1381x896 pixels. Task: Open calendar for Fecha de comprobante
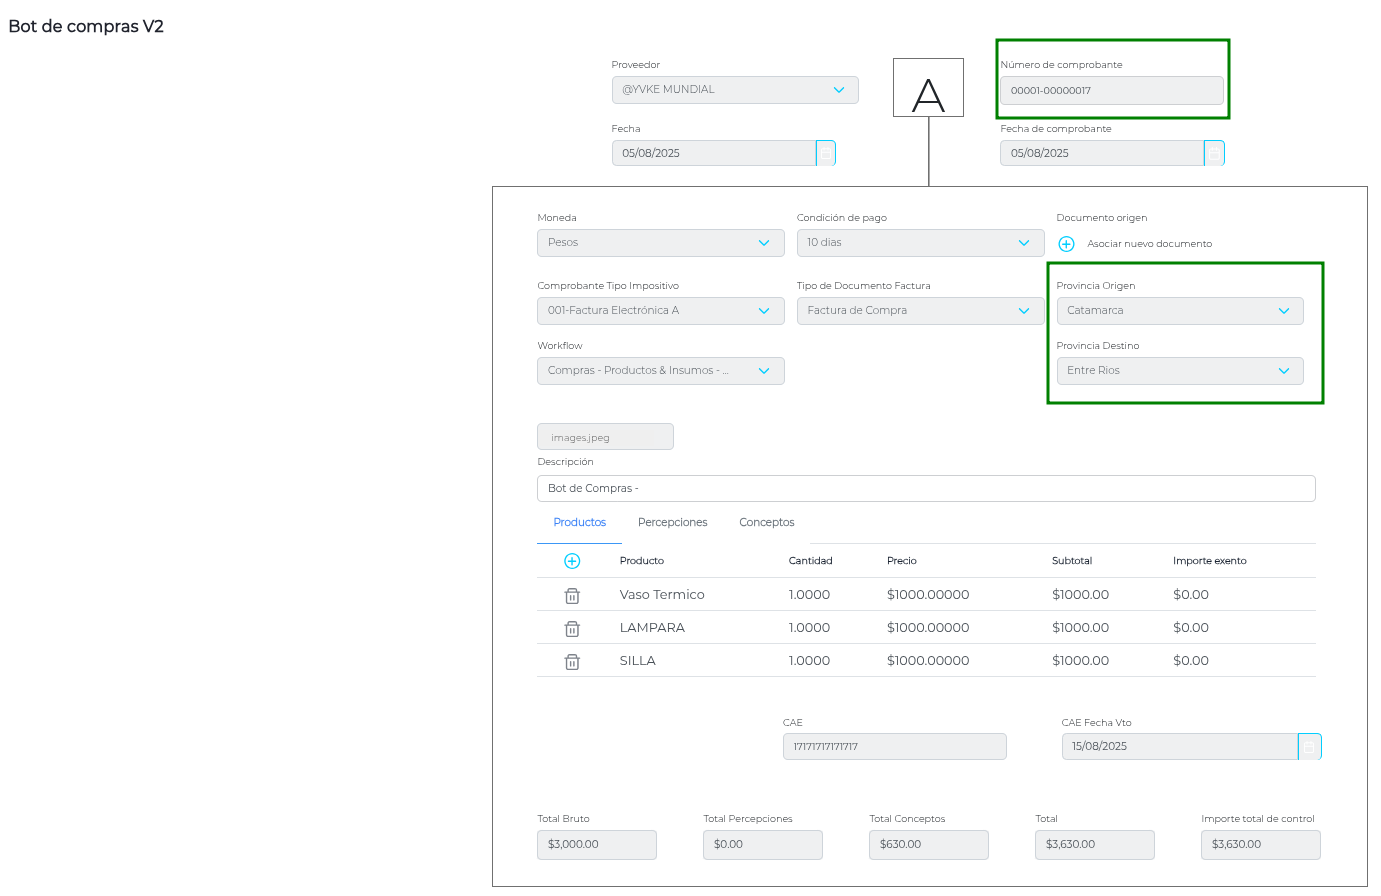(1214, 153)
